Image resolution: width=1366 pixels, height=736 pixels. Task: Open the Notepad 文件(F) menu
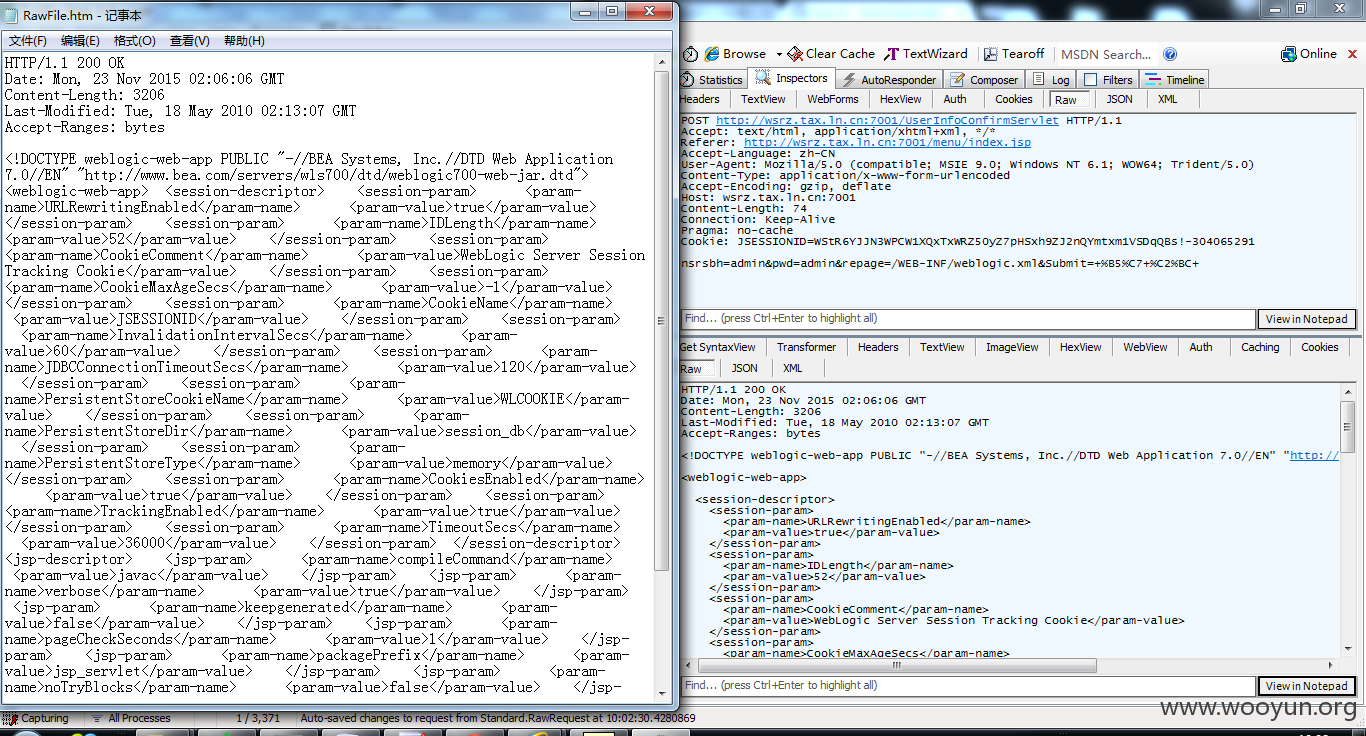tap(28, 41)
